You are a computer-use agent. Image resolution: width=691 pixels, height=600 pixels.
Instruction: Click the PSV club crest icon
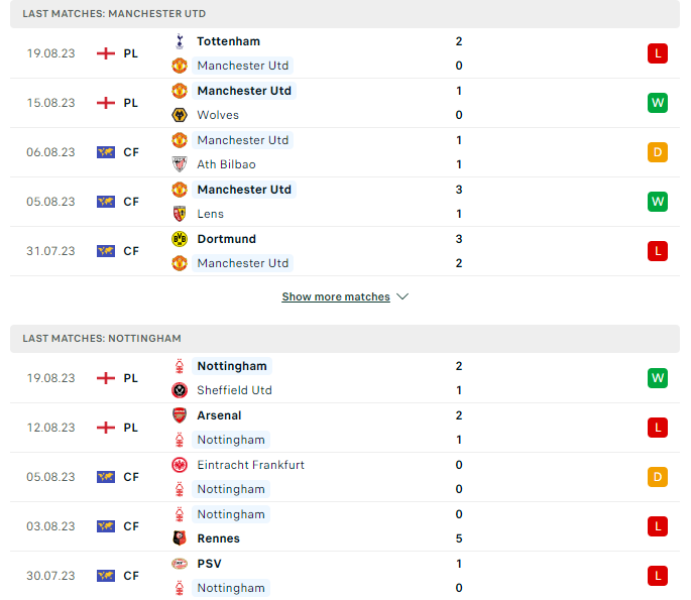tap(179, 564)
